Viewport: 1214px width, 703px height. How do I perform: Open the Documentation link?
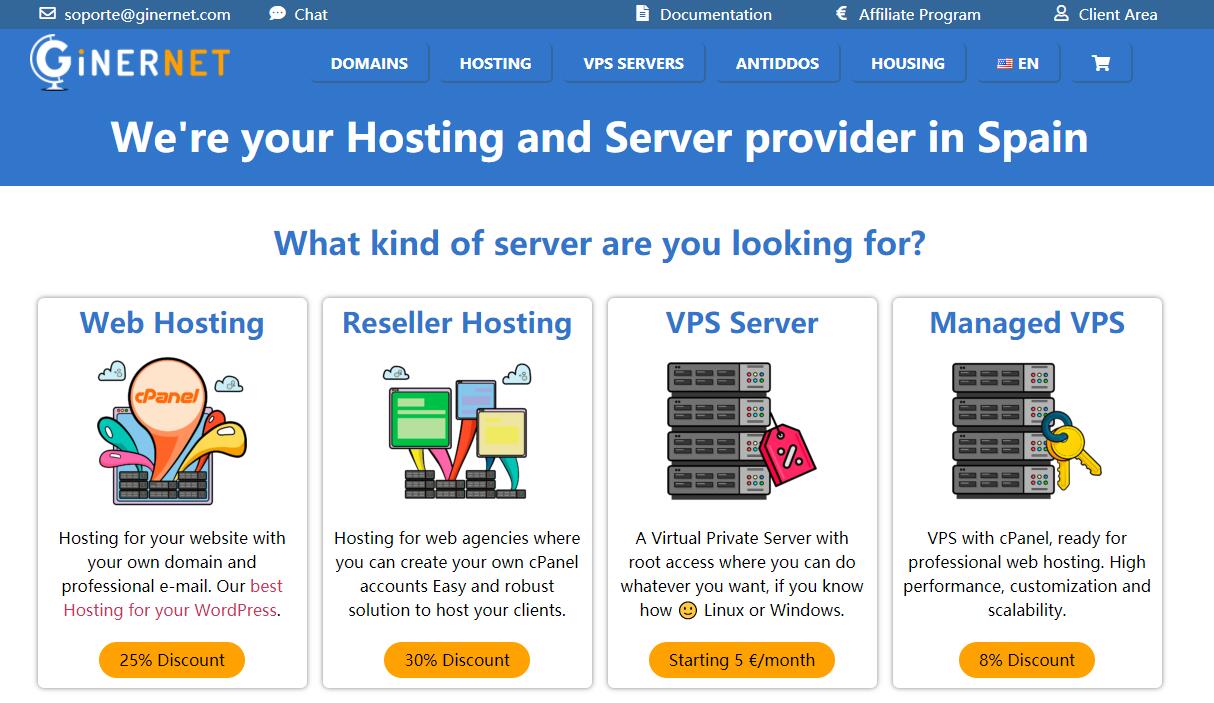716,15
